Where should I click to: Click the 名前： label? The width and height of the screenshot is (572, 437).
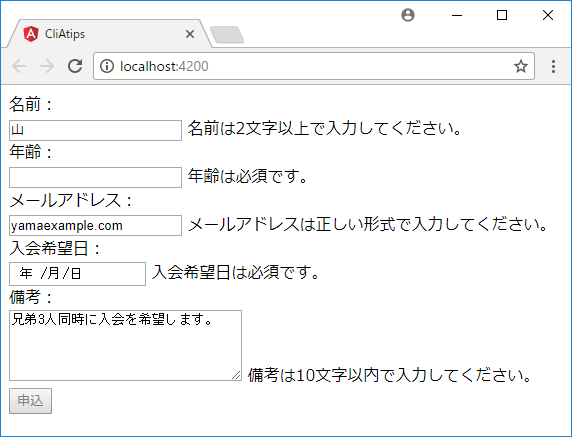tap(32, 104)
